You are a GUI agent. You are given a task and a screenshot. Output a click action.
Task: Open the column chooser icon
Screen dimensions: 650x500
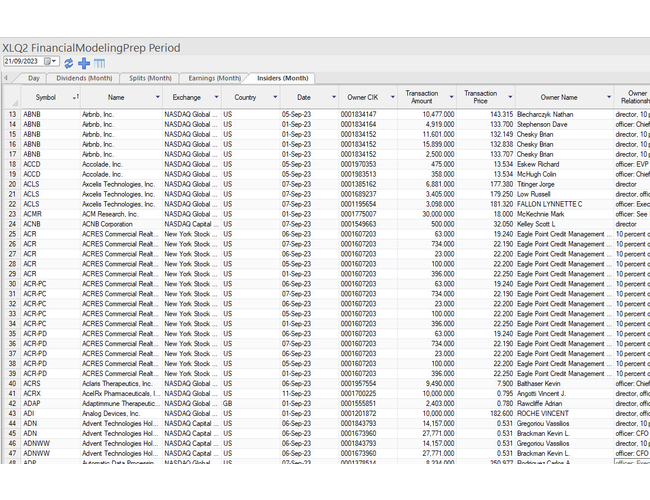click(x=99, y=63)
